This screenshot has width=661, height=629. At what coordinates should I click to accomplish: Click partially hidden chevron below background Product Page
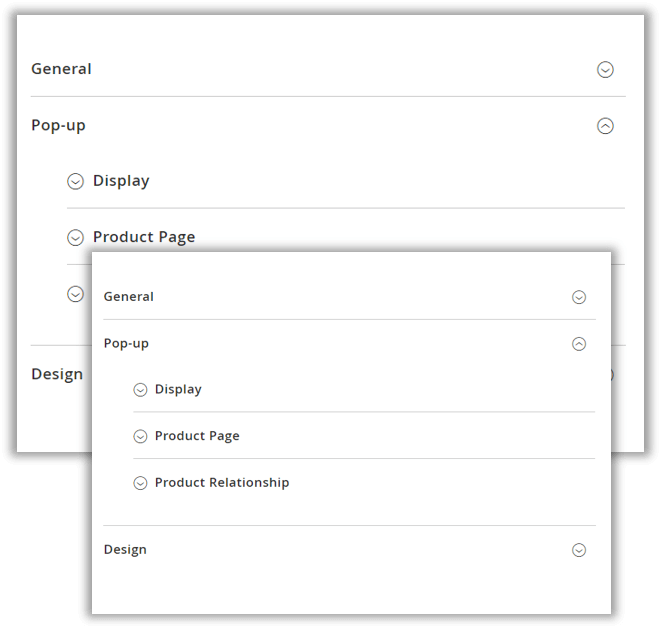(x=75, y=294)
